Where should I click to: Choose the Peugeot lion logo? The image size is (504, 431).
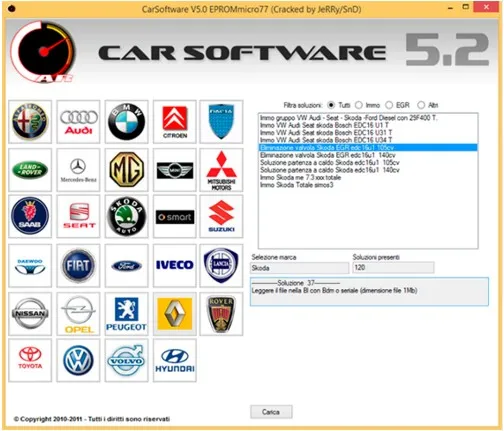click(x=126, y=314)
